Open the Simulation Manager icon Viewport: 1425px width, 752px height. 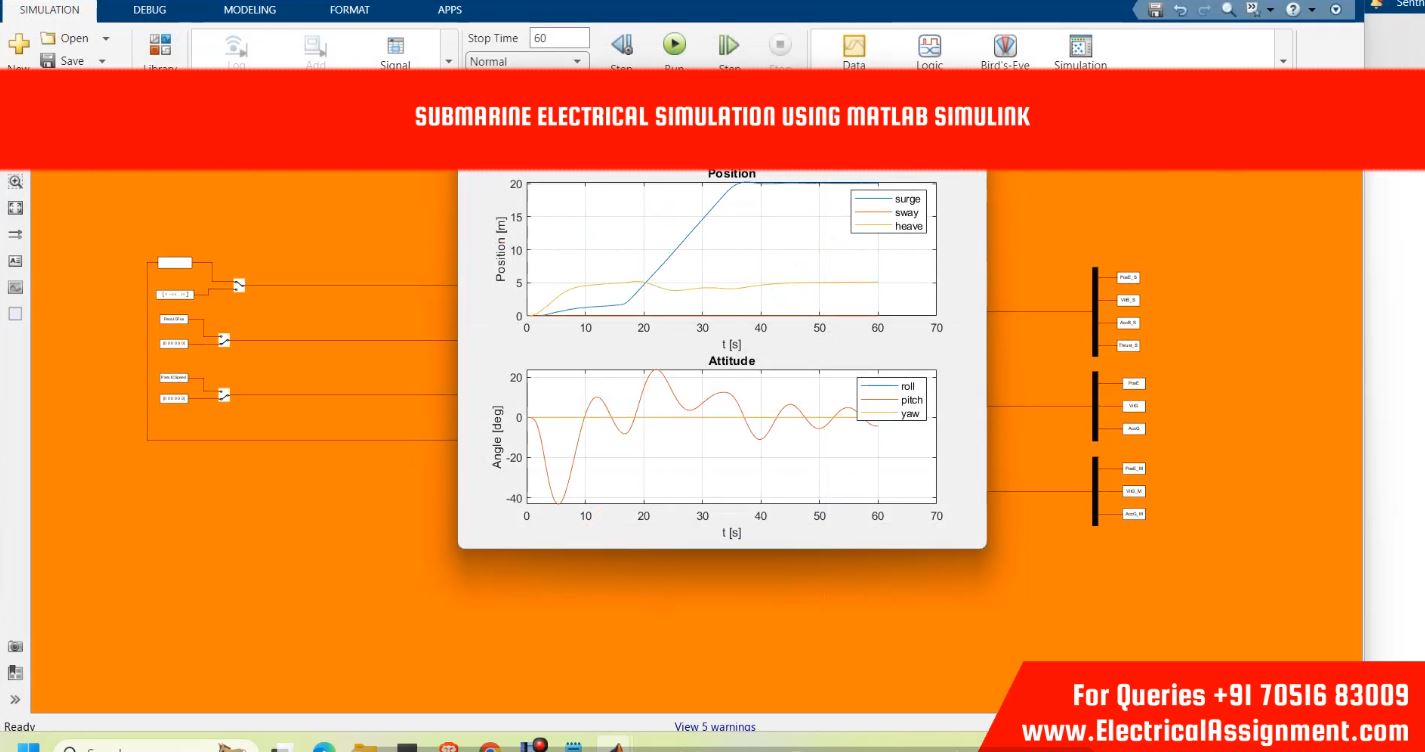tap(1080, 46)
